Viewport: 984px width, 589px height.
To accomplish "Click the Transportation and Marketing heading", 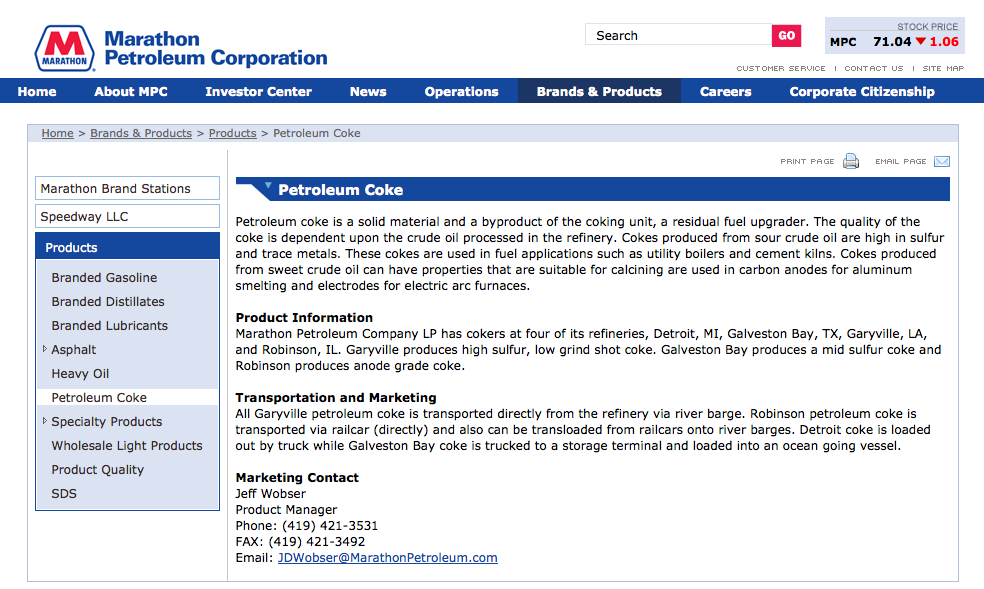I will point(336,398).
